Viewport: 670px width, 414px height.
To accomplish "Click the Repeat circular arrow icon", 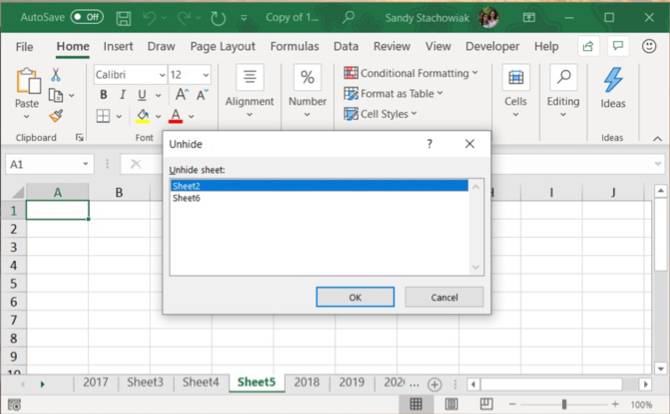I will (218, 18).
